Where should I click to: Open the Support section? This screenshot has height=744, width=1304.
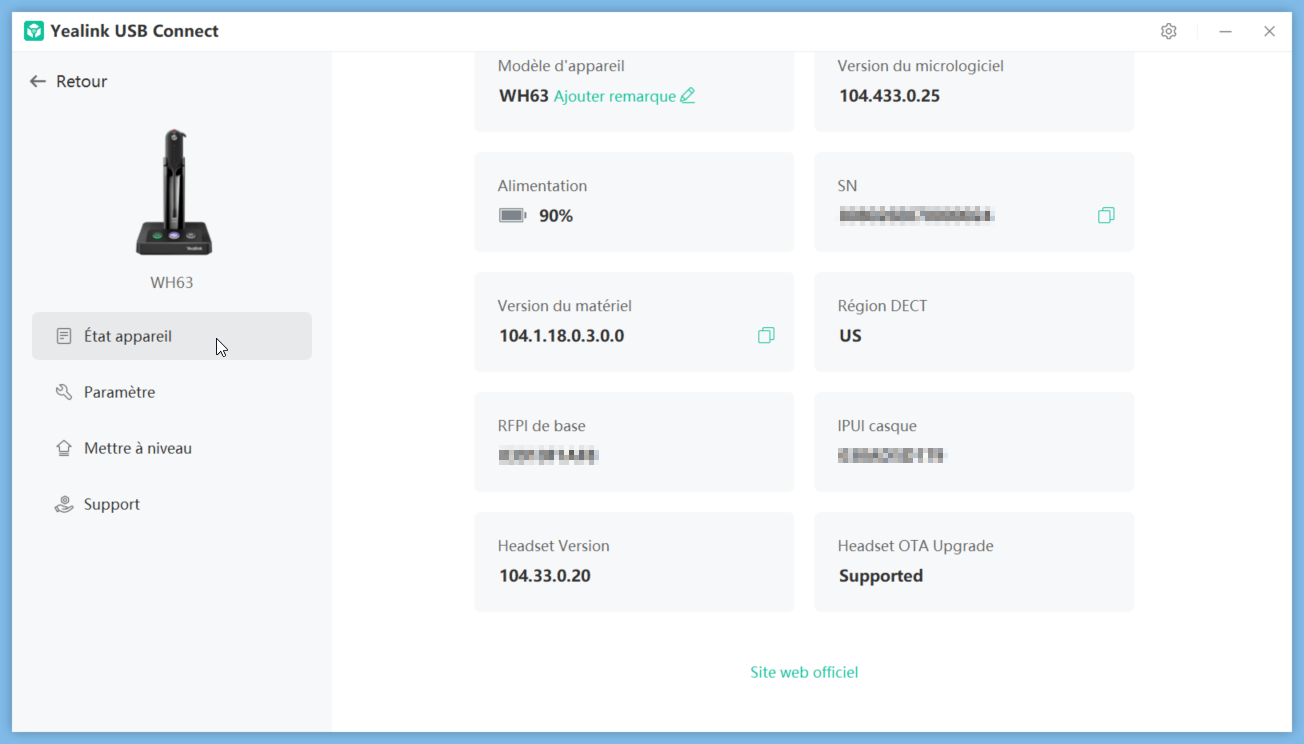point(172,504)
